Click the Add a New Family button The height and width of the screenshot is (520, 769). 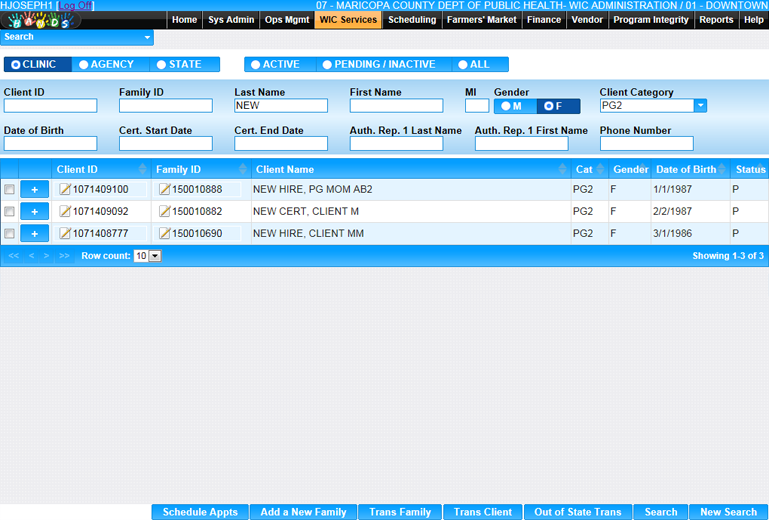[303, 512]
